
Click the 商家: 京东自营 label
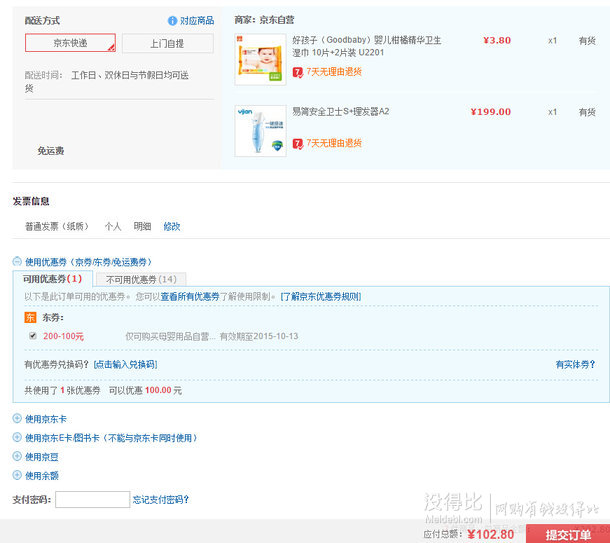click(264, 20)
